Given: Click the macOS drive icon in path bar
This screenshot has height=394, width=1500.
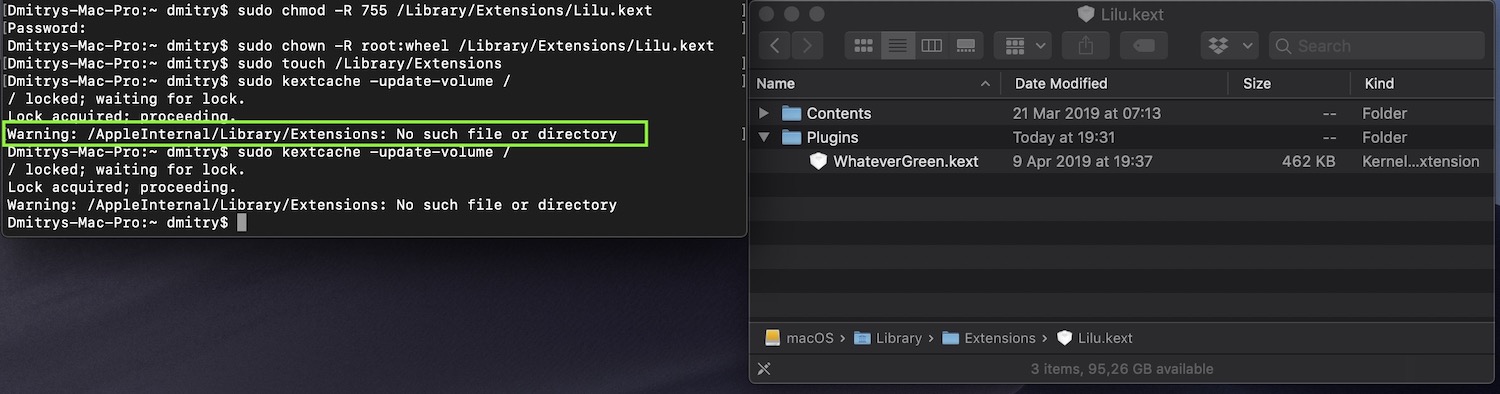Looking at the screenshot, I should coord(772,338).
